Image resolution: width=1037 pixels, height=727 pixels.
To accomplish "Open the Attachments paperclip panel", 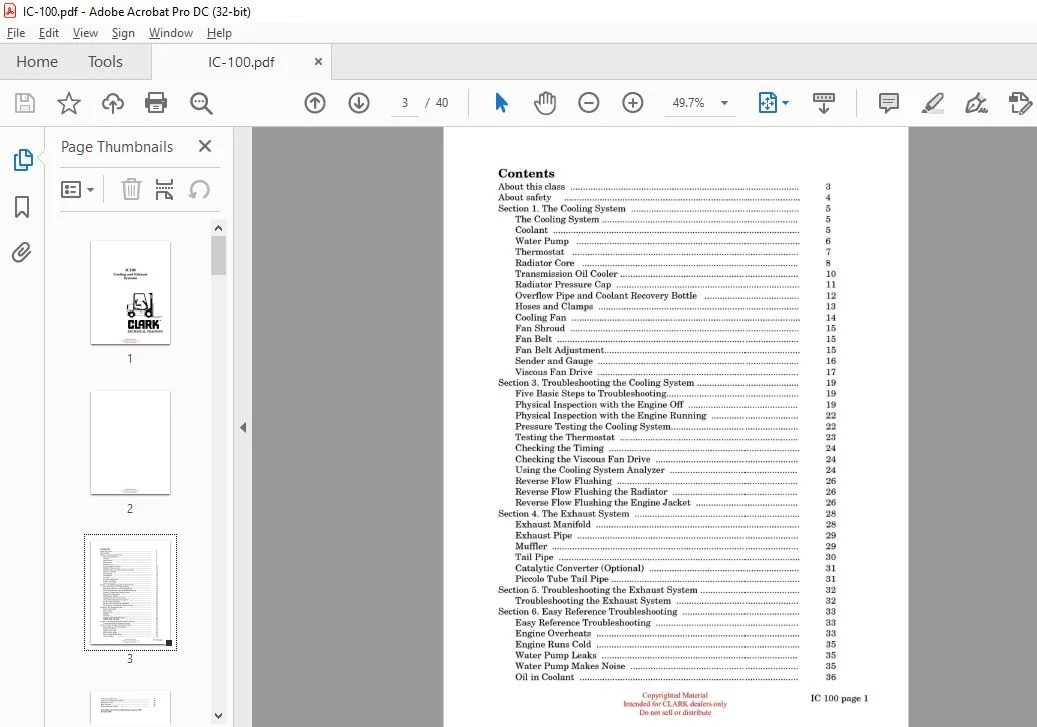I will (22, 253).
